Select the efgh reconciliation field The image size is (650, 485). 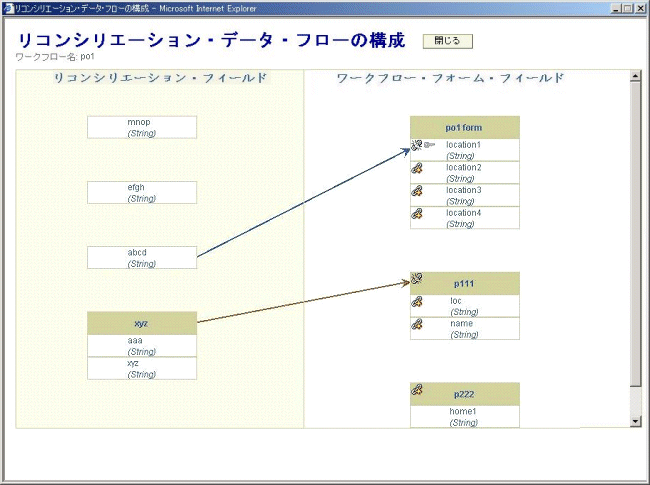pos(142,192)
